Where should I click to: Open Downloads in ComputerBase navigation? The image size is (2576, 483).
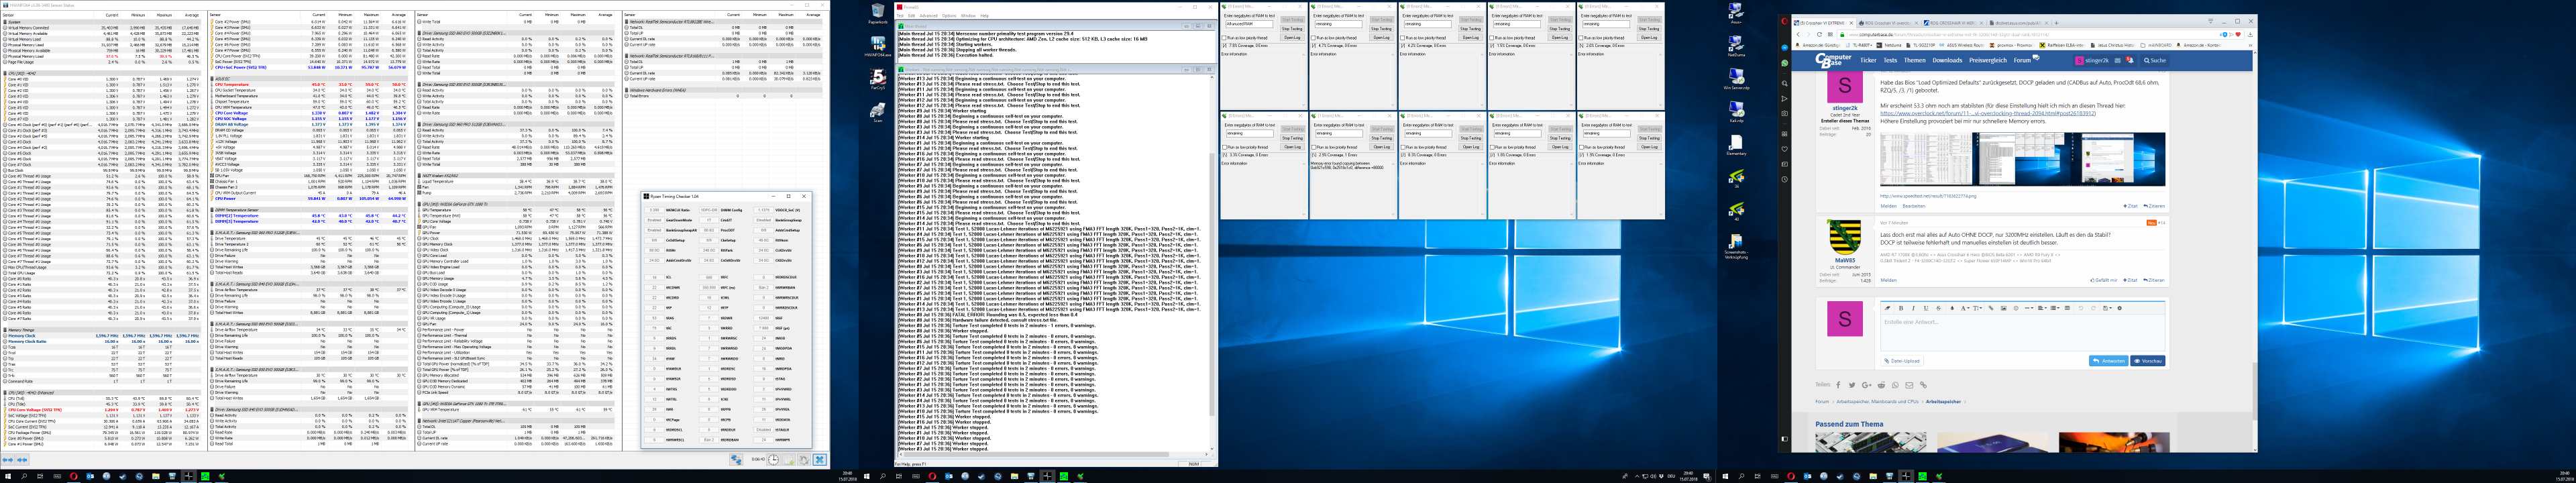pyautogui.click(x=1947, y=61)
